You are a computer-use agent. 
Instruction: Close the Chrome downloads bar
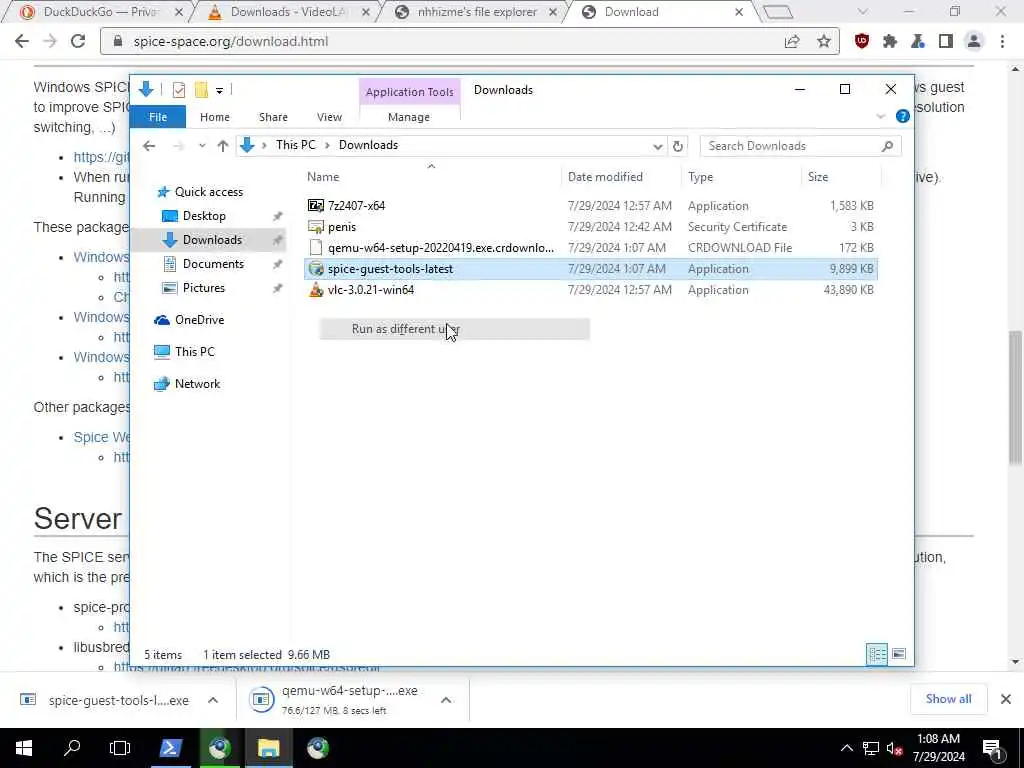pyautogui.click(x=1006, y=699)
